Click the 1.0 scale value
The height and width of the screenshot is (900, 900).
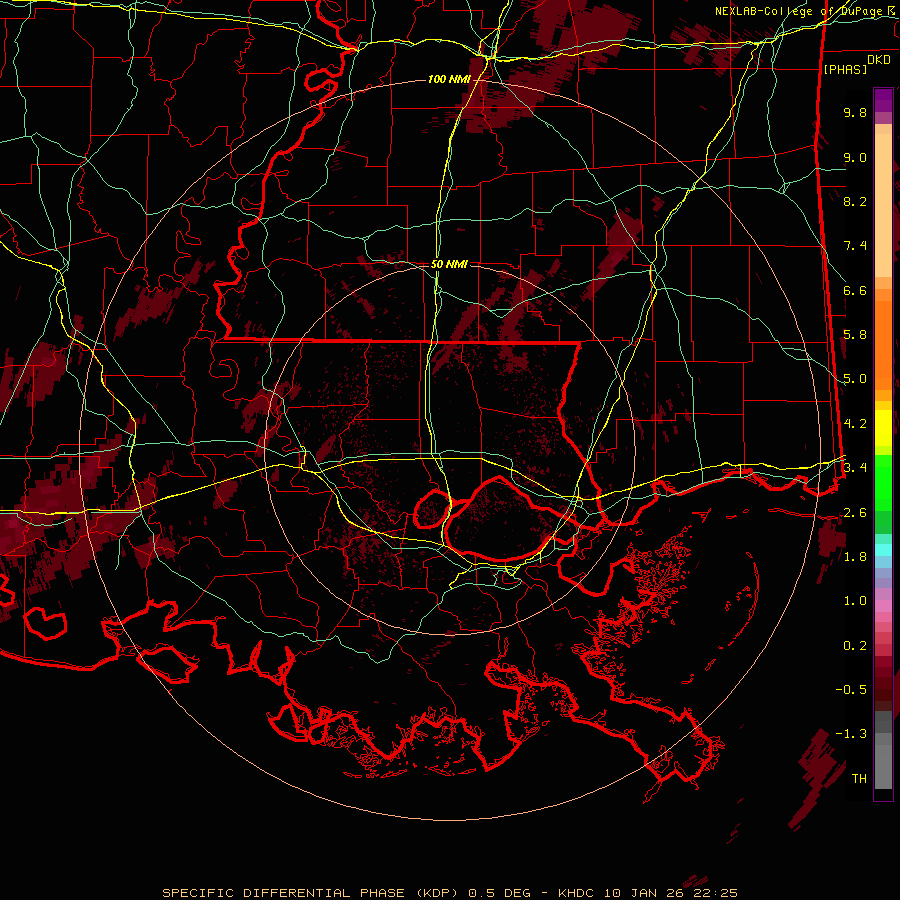tap(855, 601)
